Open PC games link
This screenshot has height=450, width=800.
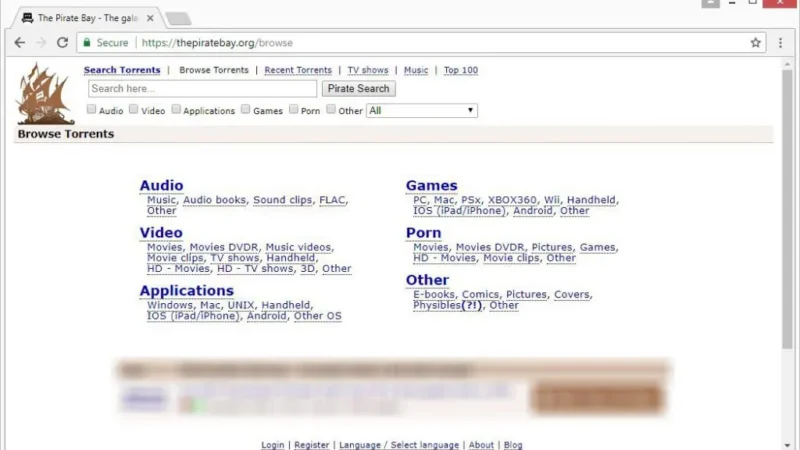tap(420, 200)
